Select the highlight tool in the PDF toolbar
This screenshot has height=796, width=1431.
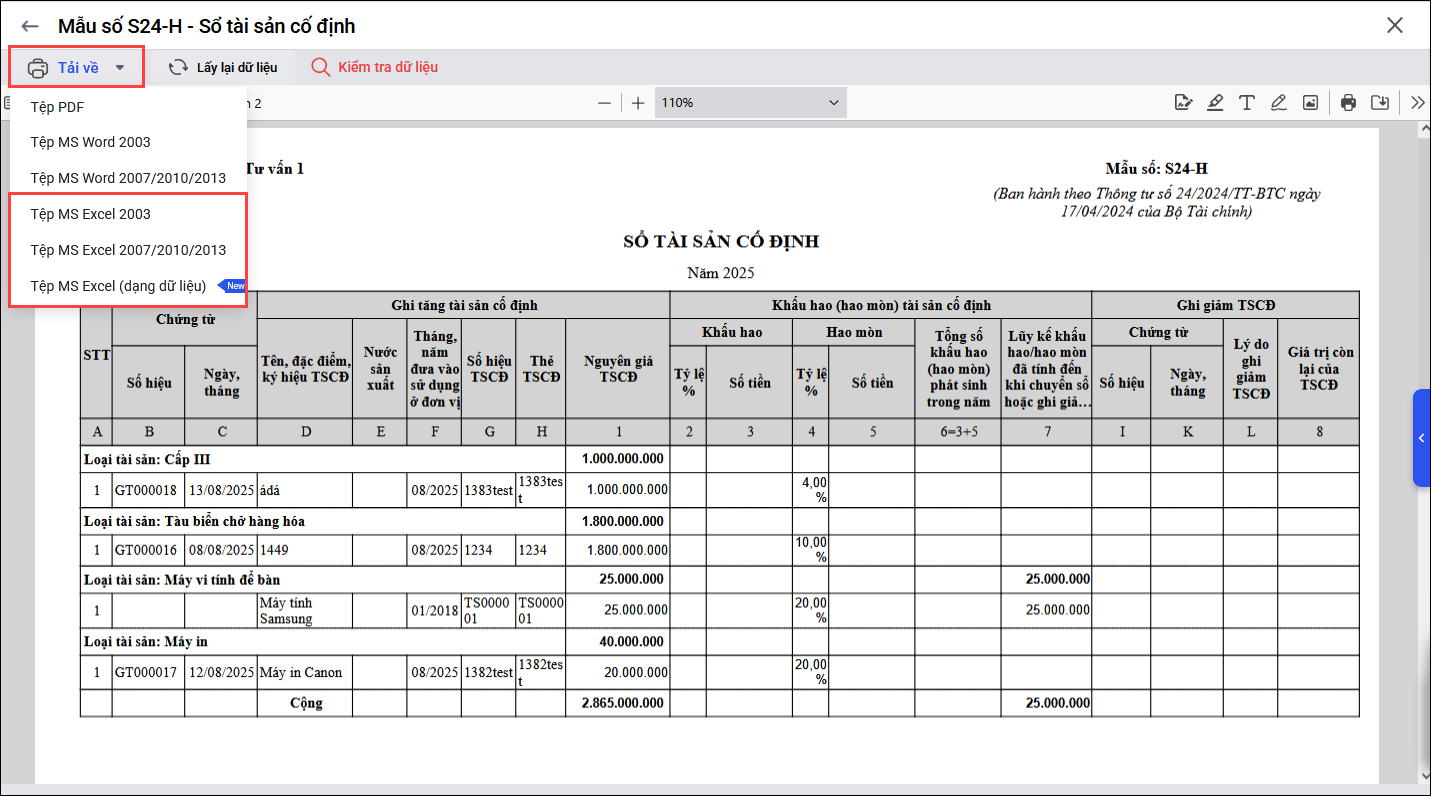[1215, 102]
